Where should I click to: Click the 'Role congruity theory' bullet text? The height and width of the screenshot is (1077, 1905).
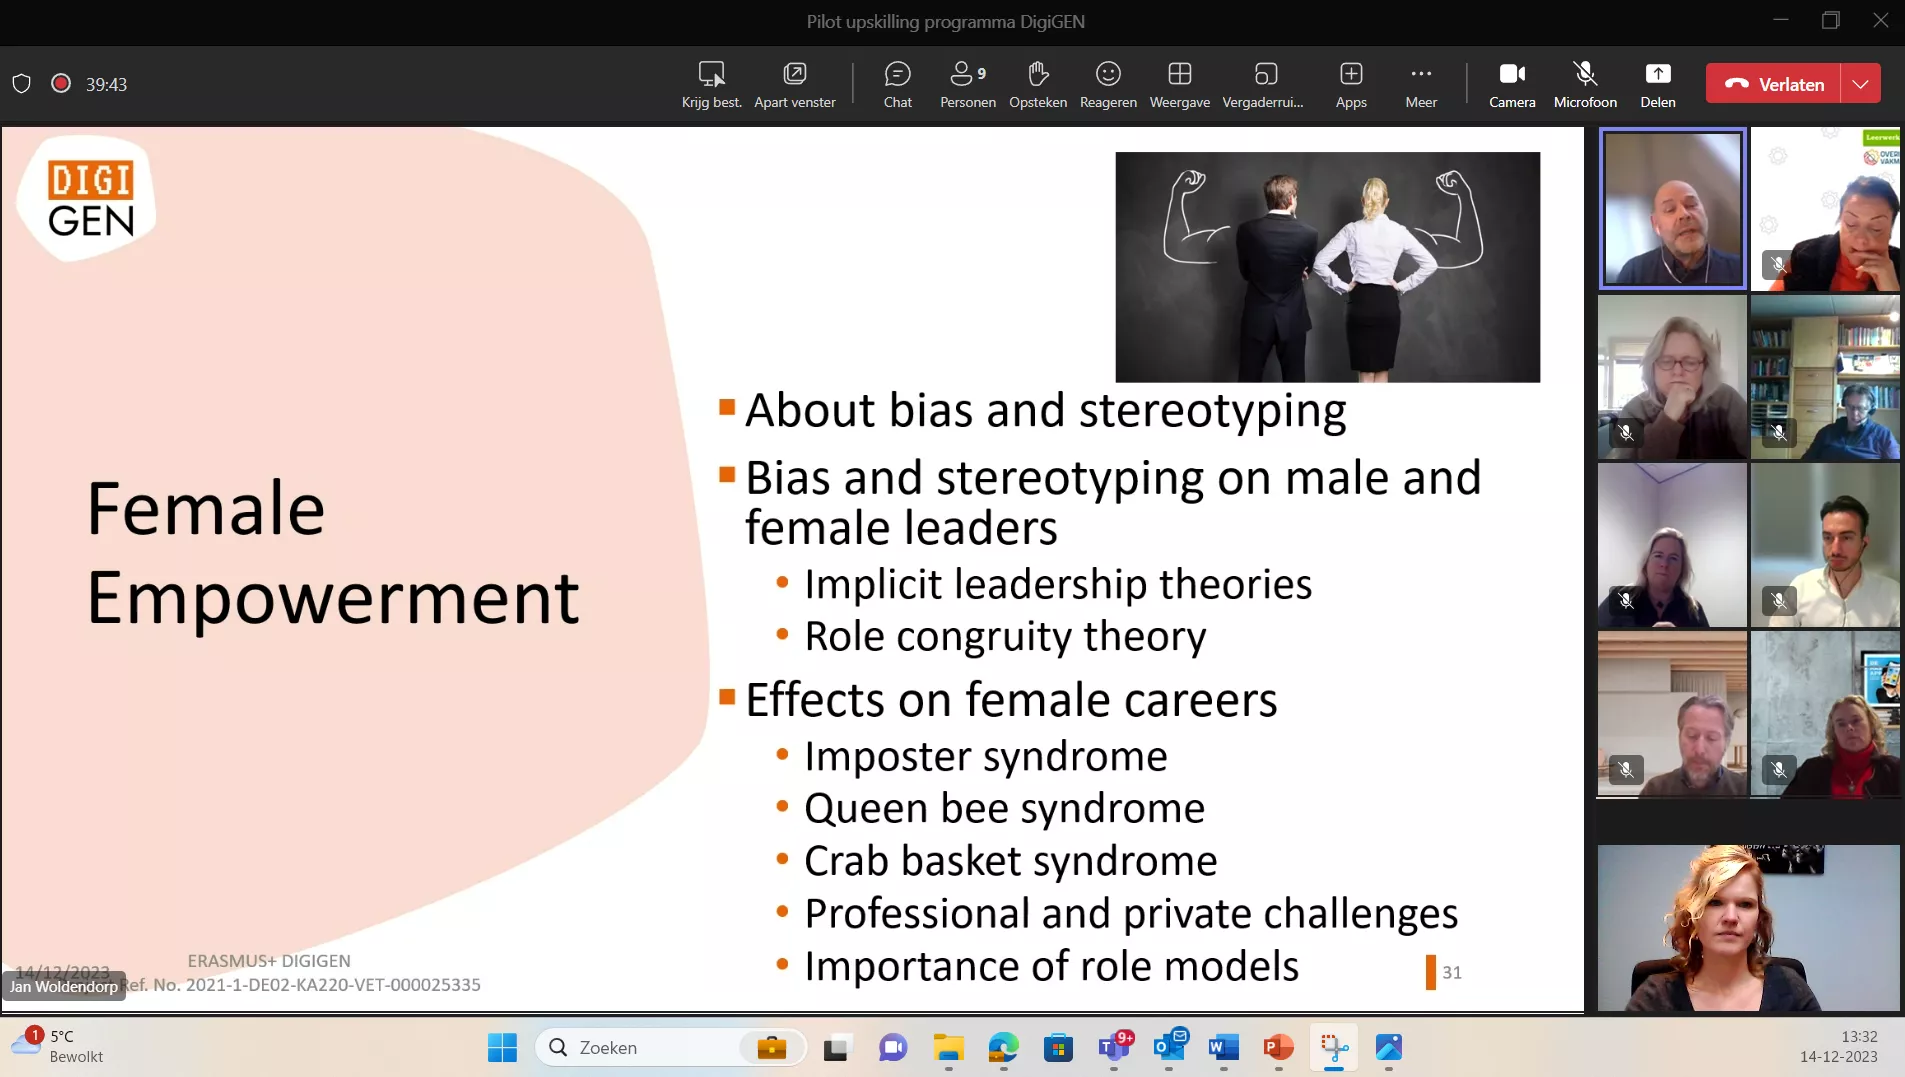pos(1005,636)
